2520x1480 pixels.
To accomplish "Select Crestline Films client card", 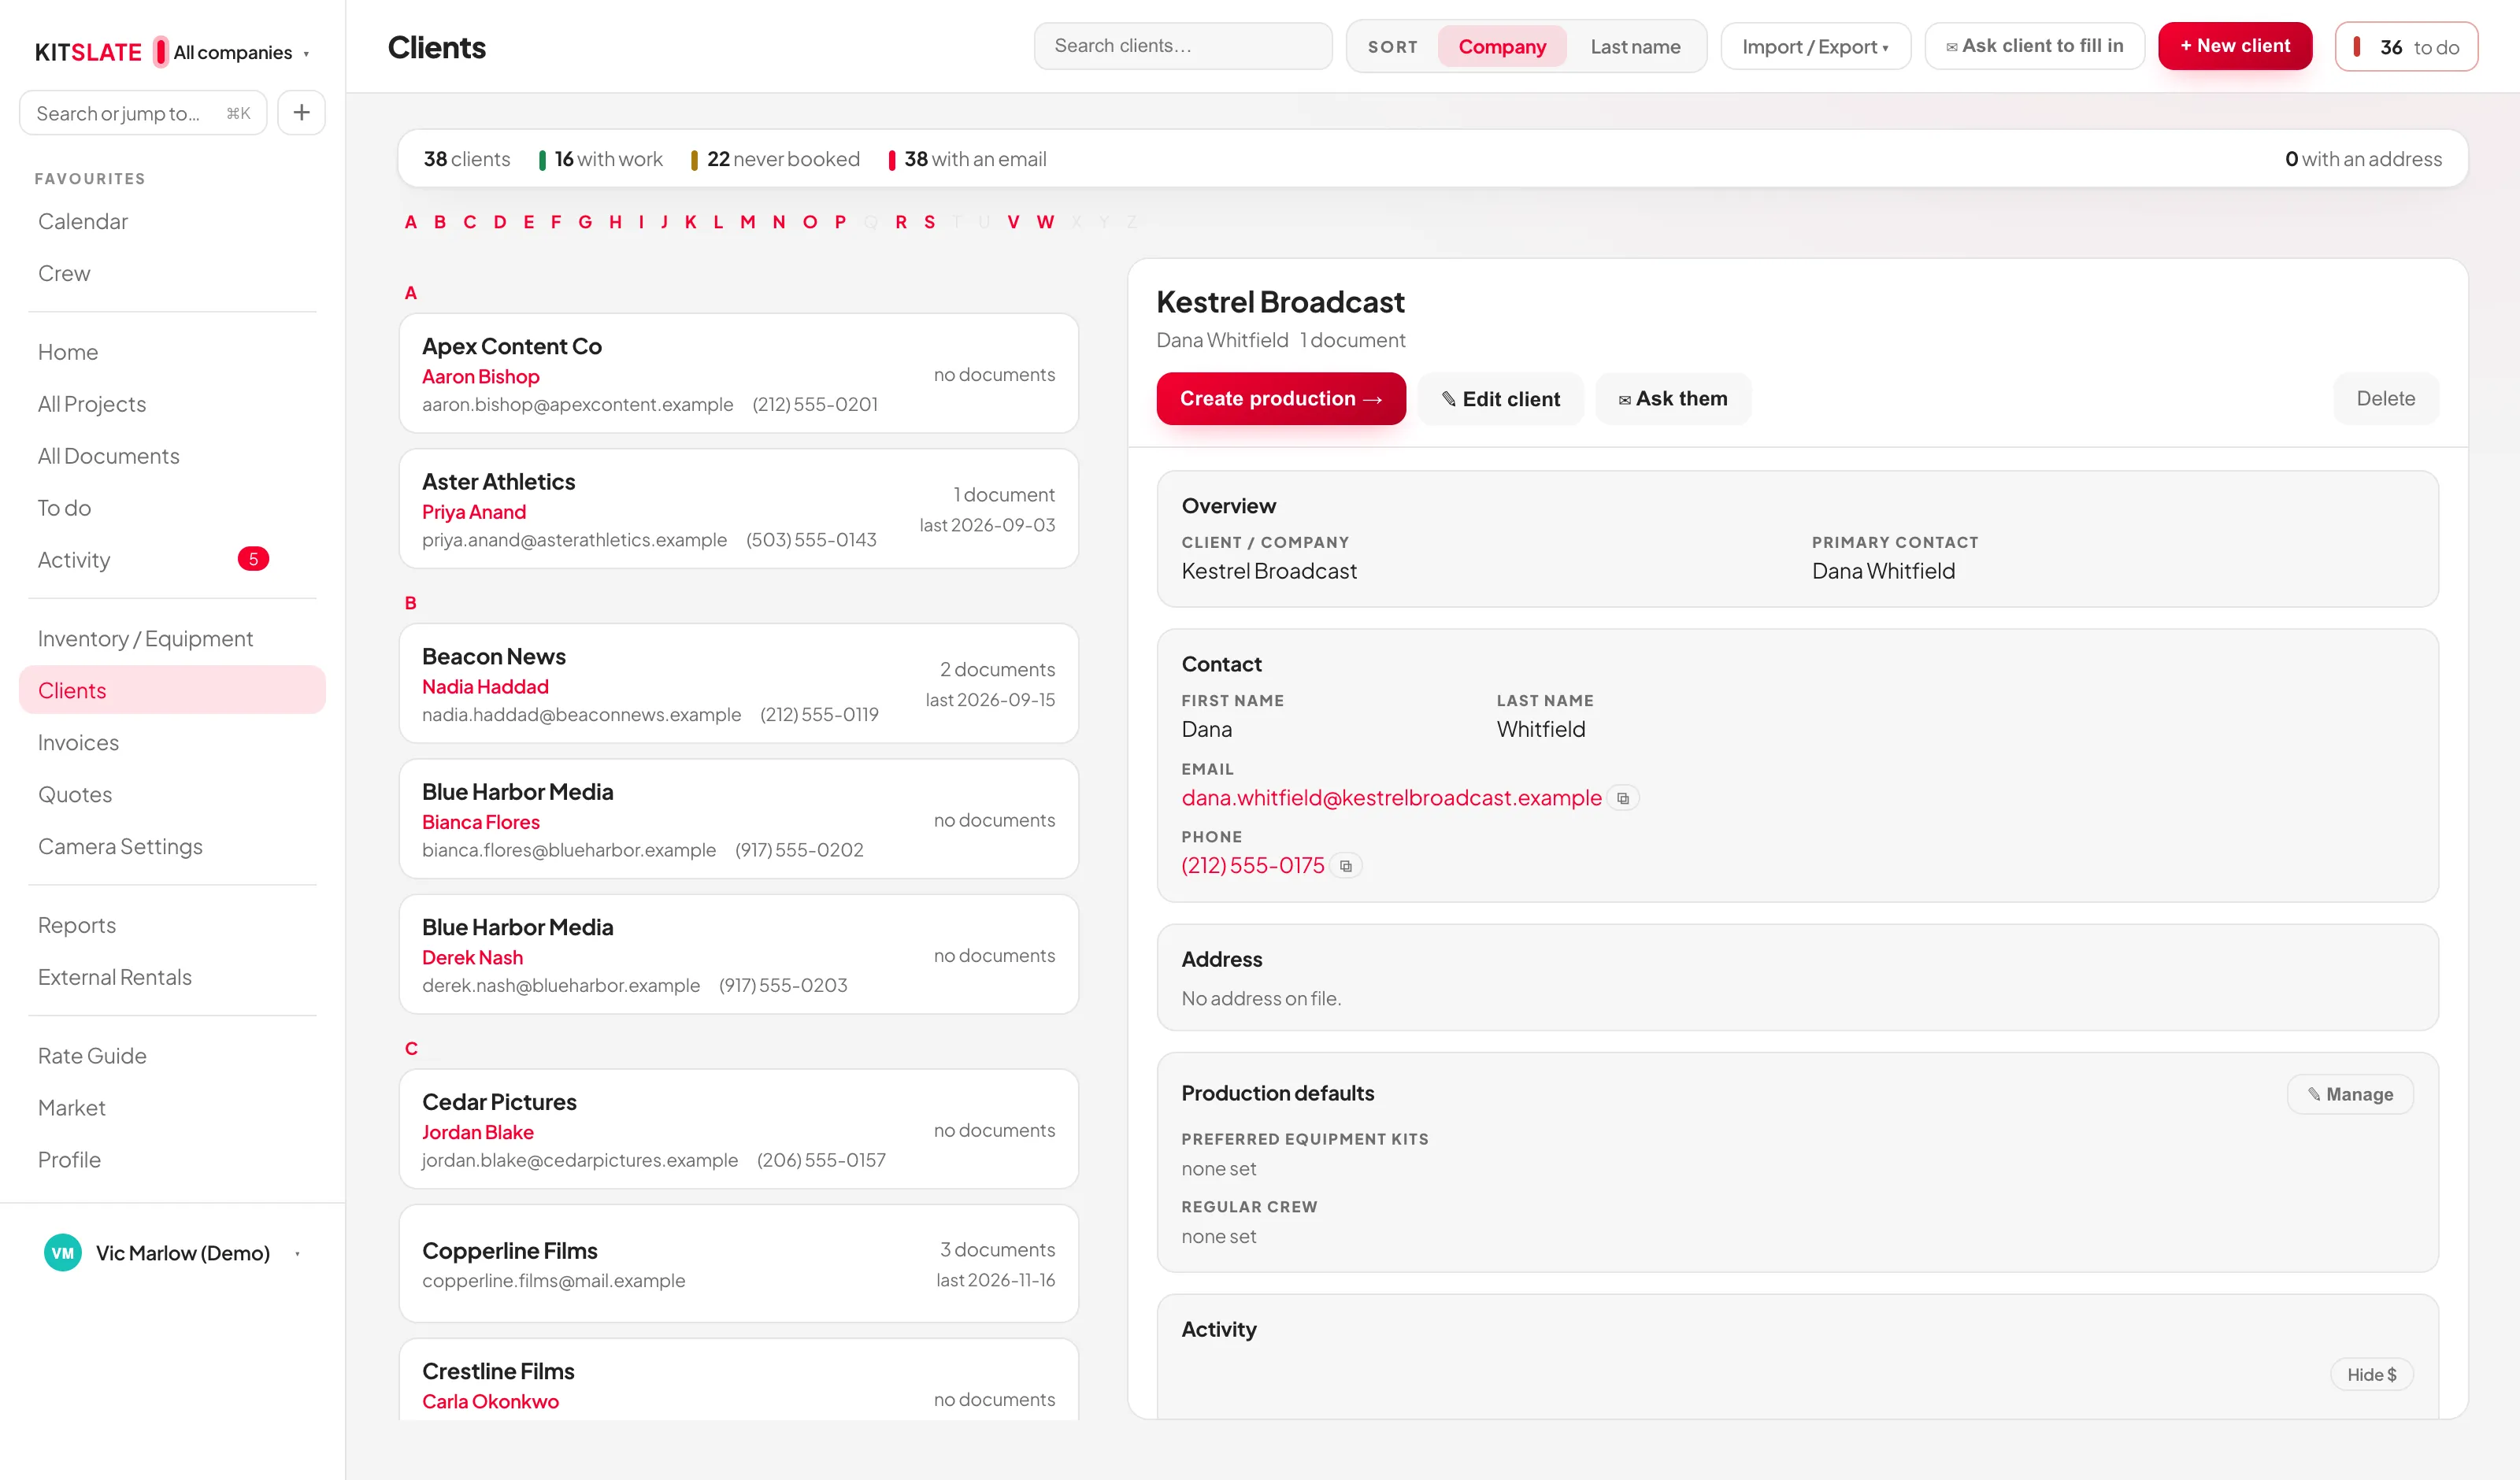I will pyautogui.click(x=739, y=1380).
